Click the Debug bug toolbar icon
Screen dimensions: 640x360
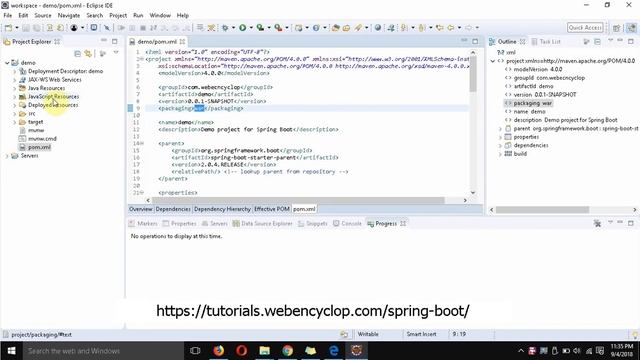[x=225, y=28]
